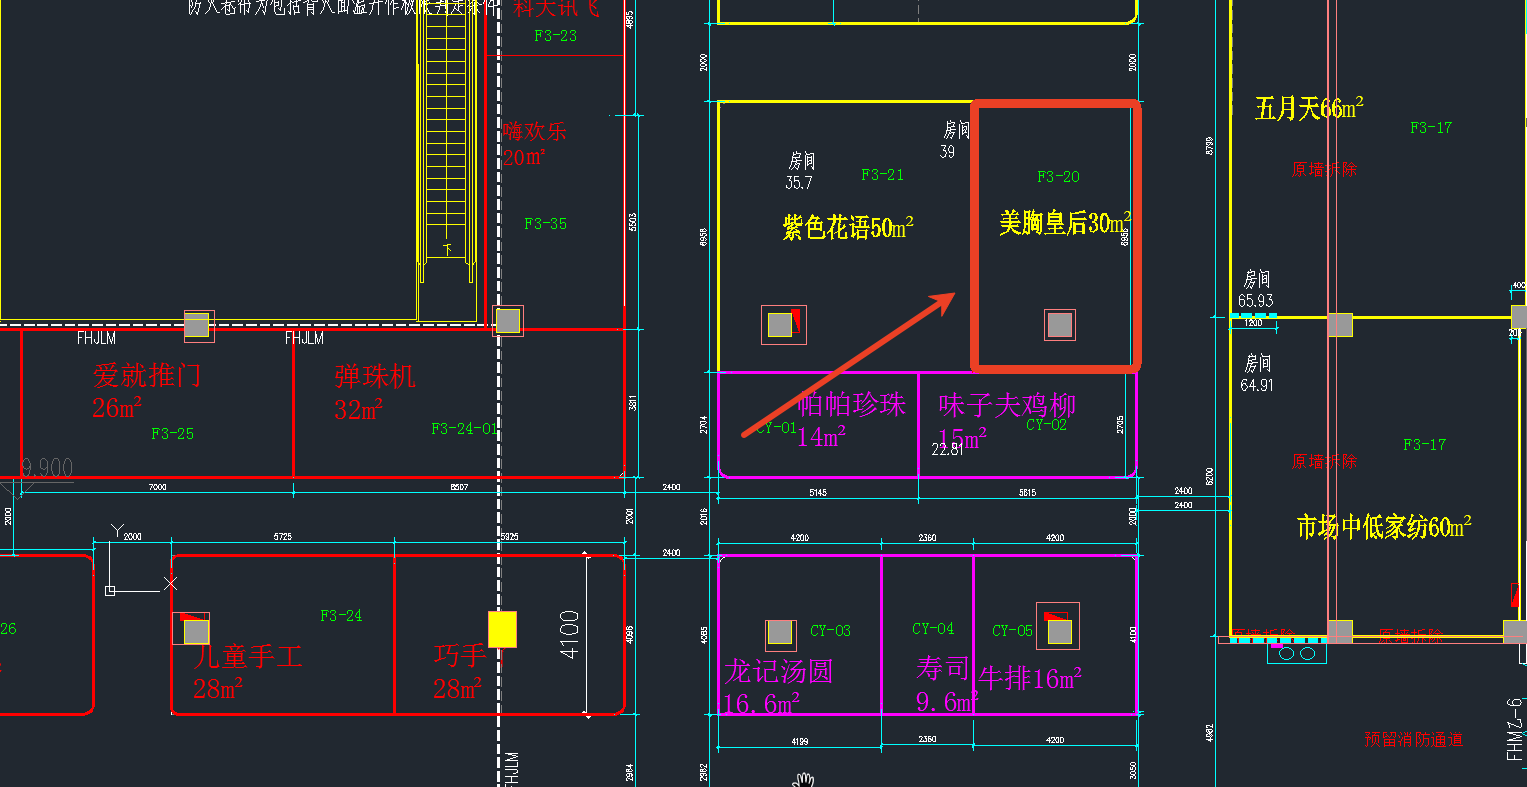Select the 市场中低家纺60m² text

pos(1384,526)
